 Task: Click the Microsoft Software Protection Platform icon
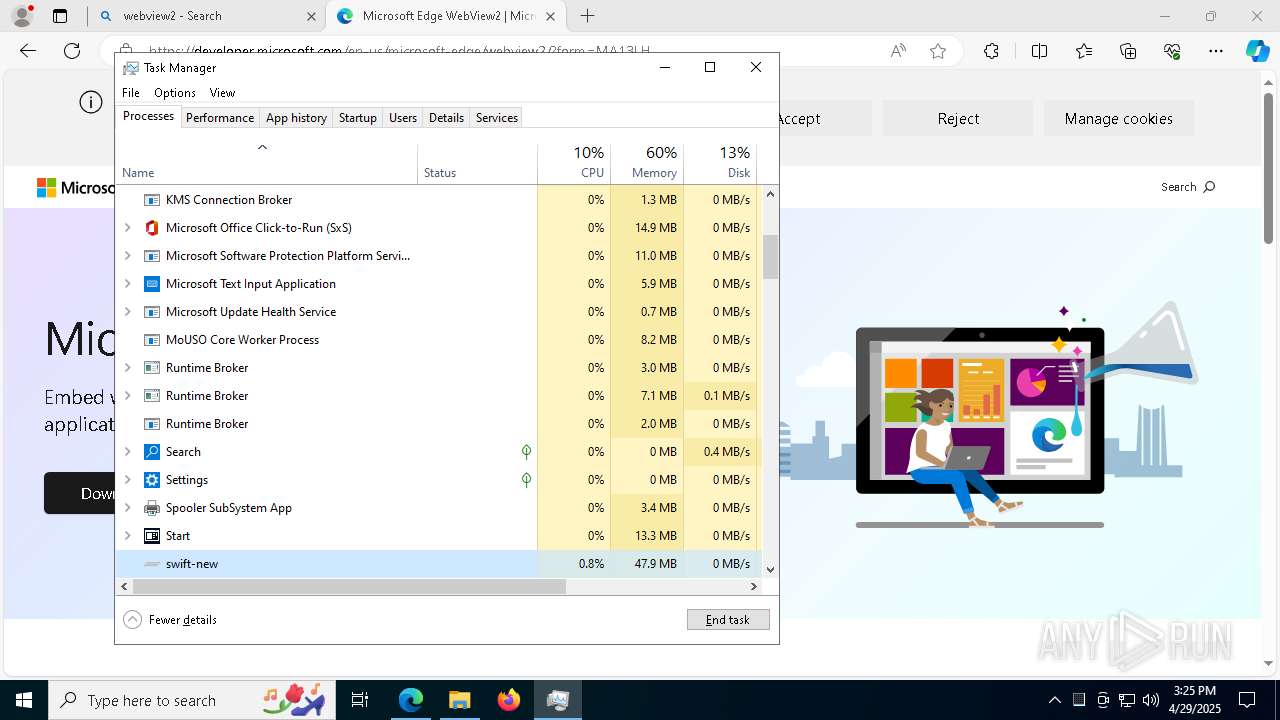(152, 256)
